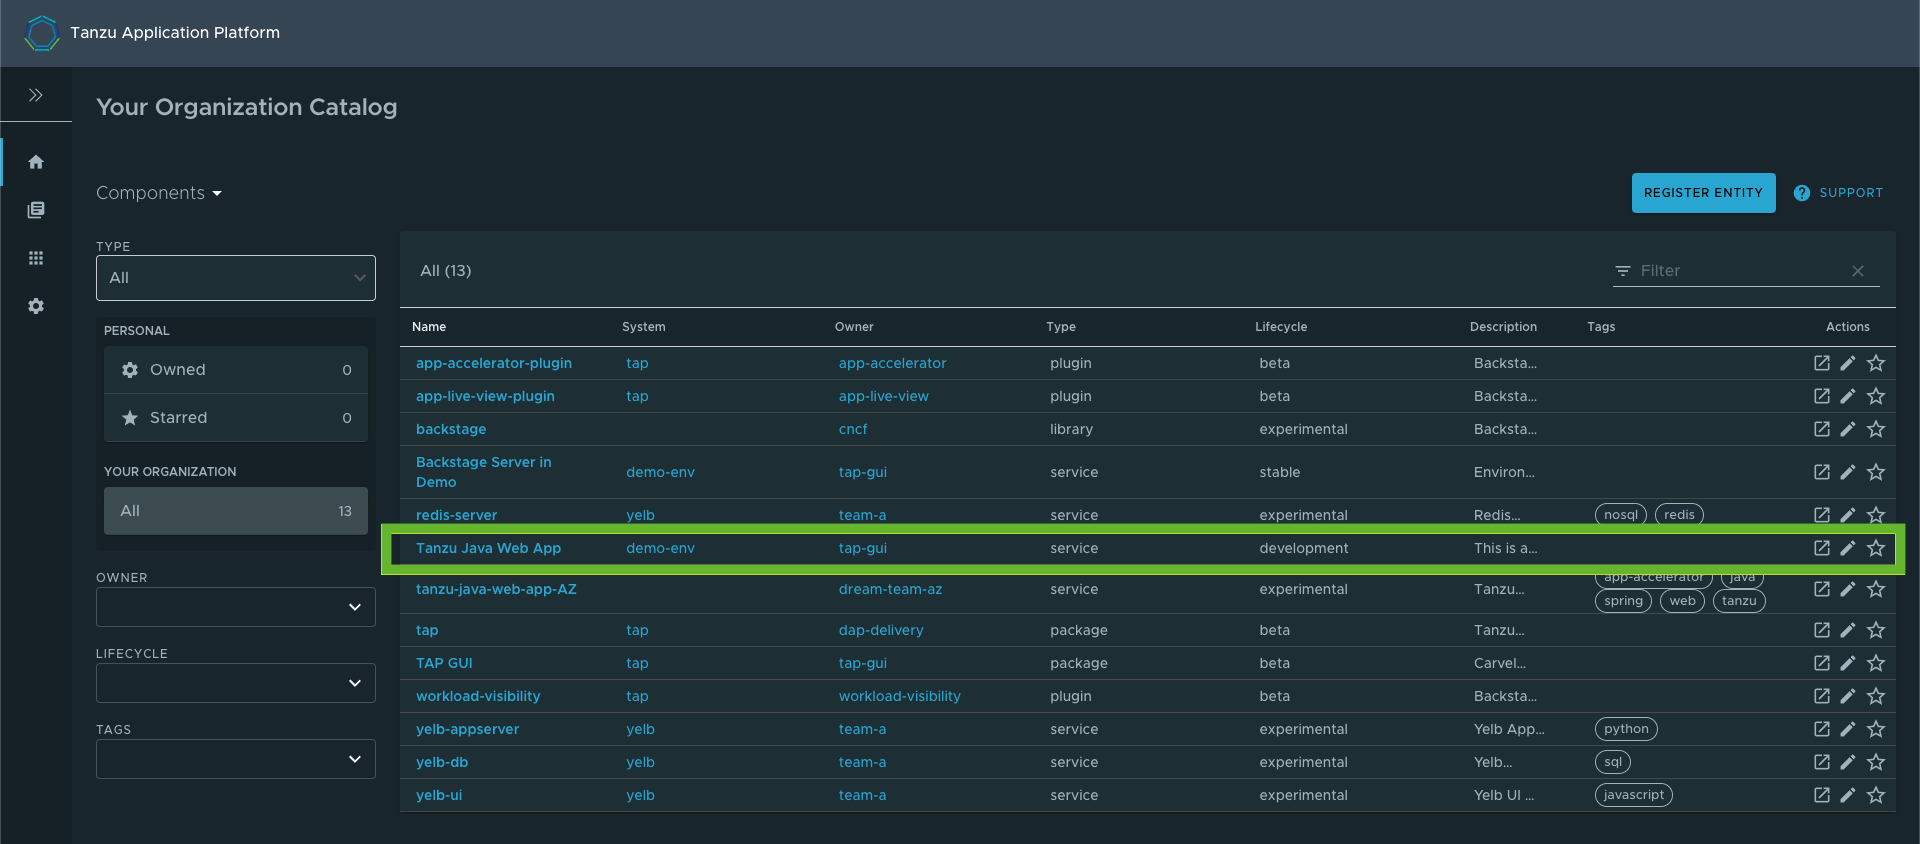Screen dimensions: 1920x844
Task: Clear the table filter with X
Action: pyautogui.click(x=1858, y=271)
